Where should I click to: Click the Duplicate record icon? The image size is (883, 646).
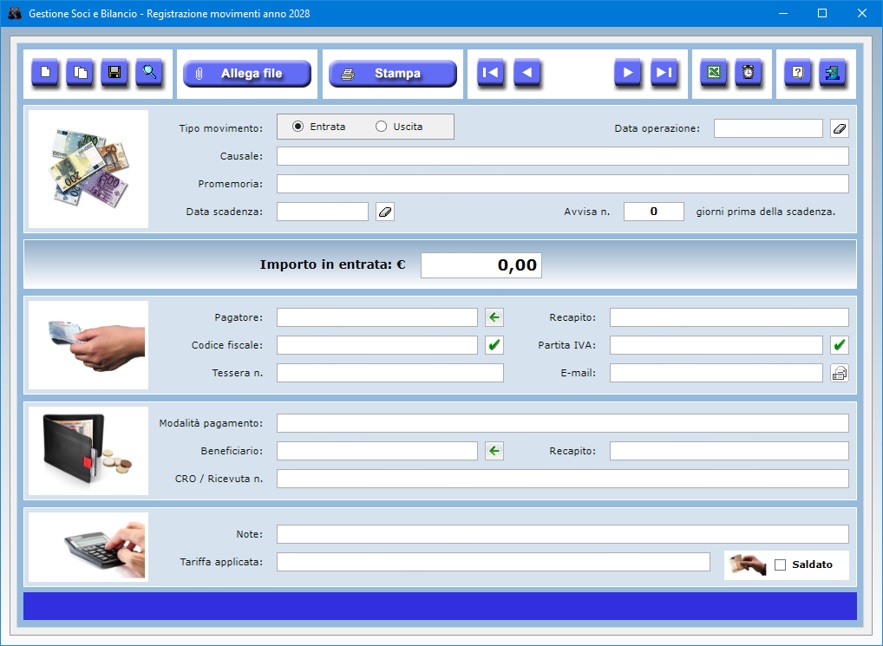point(80,73)
